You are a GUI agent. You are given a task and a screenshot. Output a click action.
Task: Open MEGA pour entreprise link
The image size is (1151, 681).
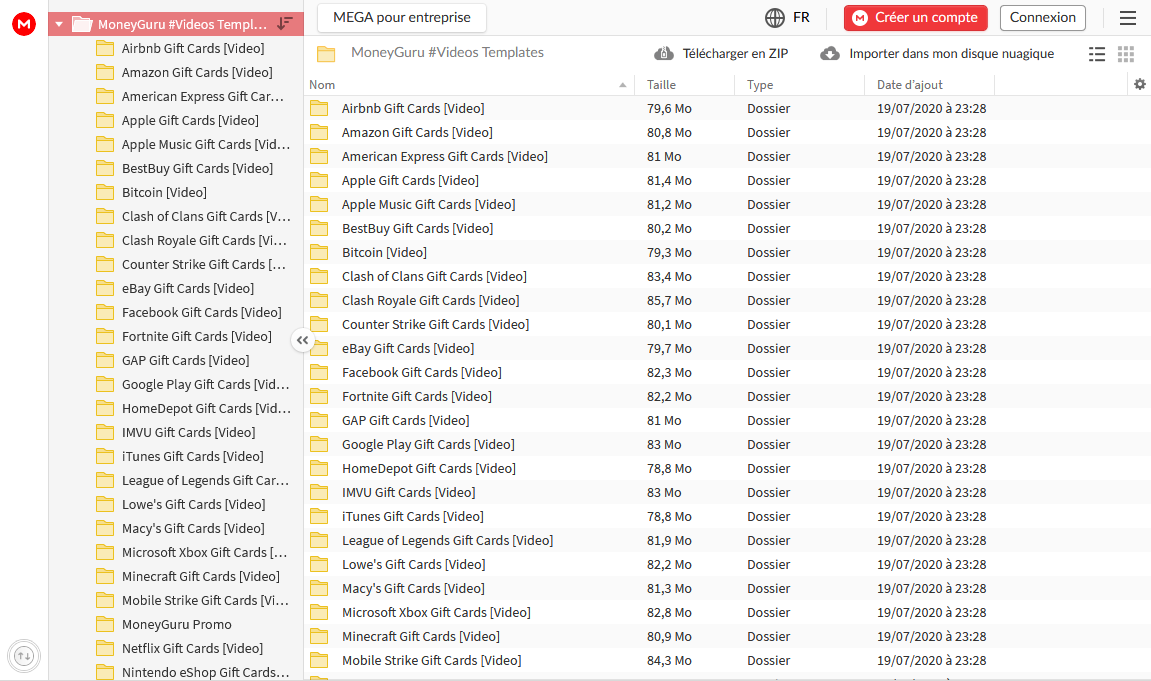point(402,18)
